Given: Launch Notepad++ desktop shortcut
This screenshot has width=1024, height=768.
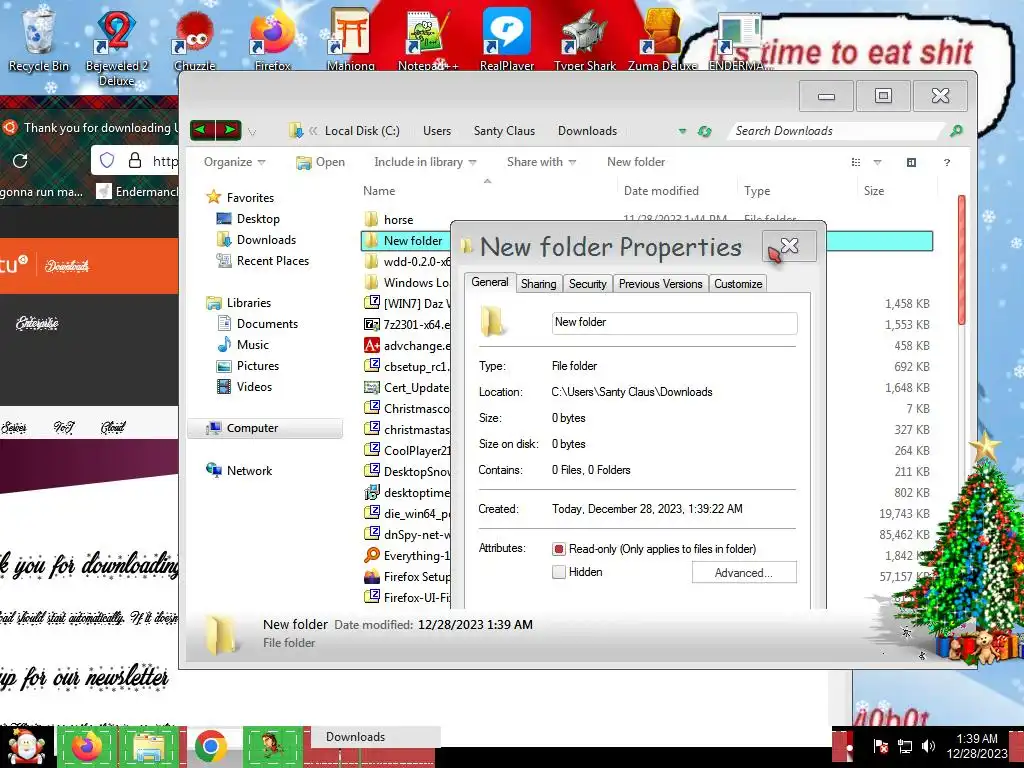Looking at the screenshot, I should pyautogui.click(x=428, y=39).
